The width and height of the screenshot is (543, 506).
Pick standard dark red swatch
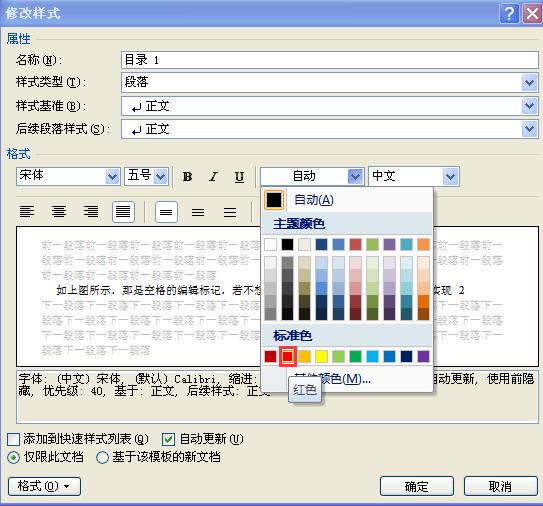[x=270, y=356]
